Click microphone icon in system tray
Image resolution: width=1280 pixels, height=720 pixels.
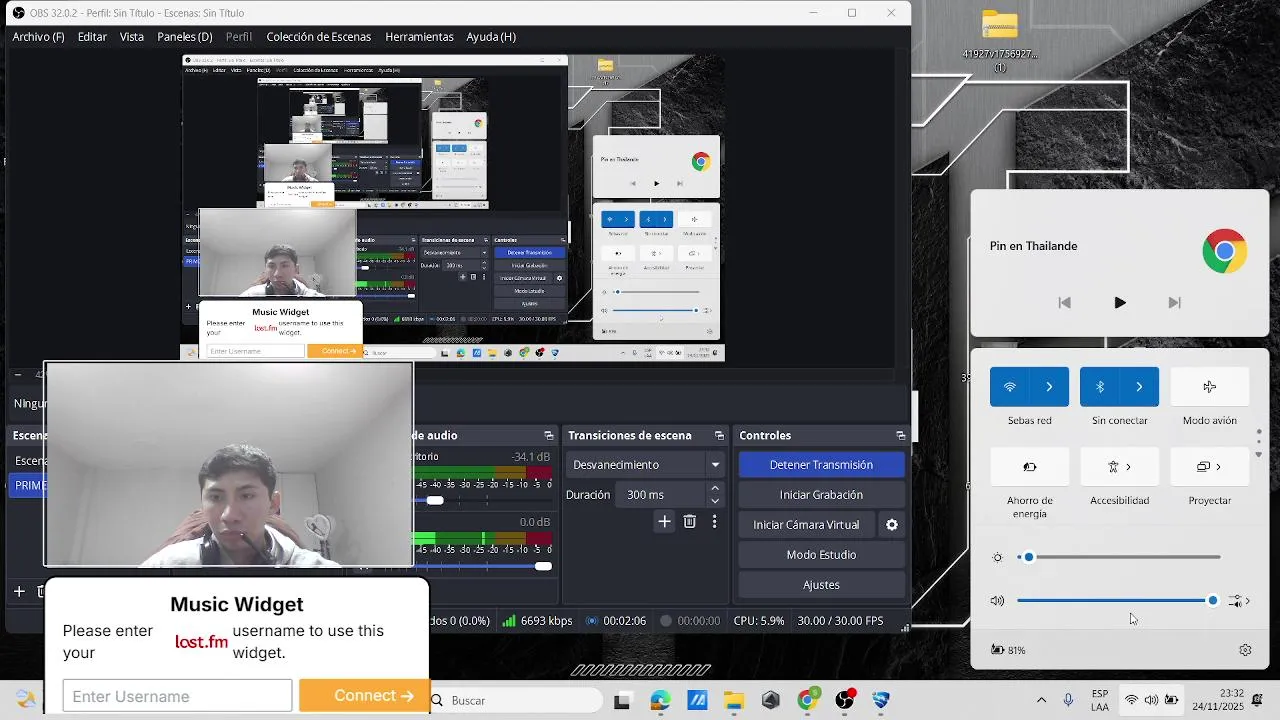point(1069,700)
